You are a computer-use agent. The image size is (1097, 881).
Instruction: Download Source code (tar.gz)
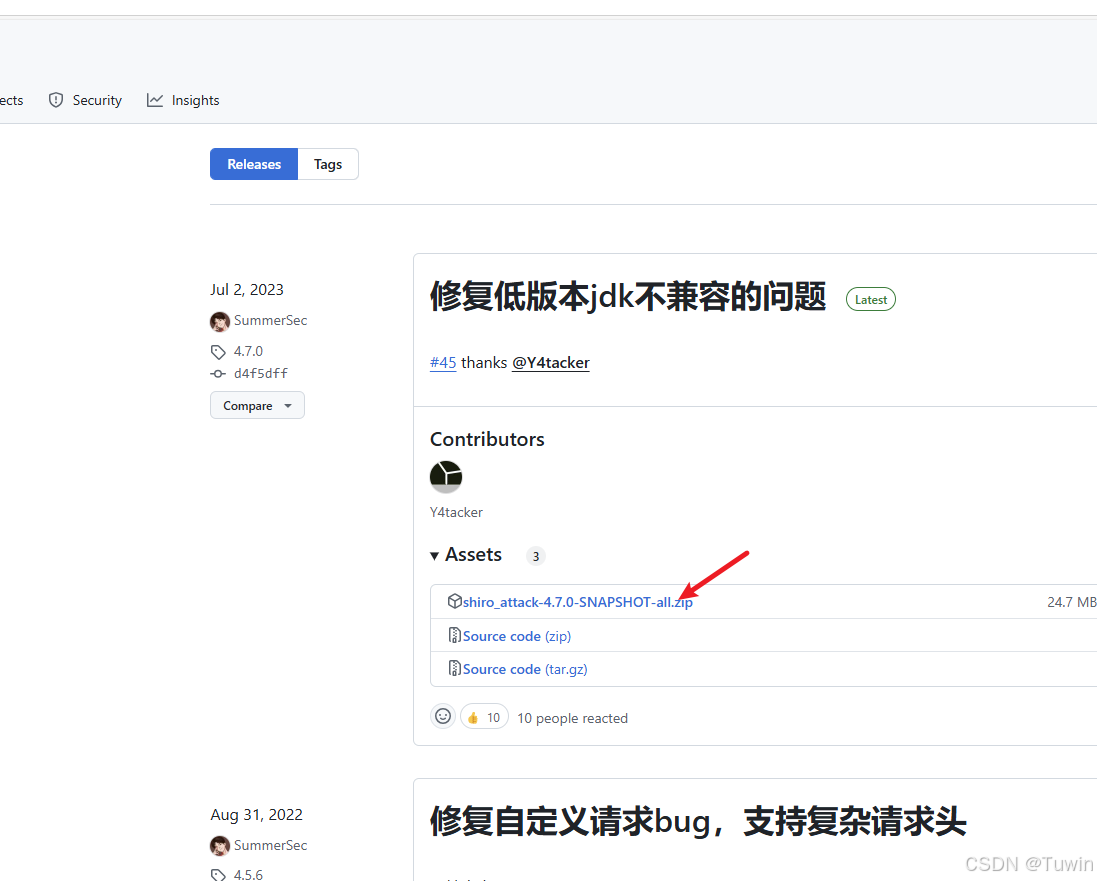(x=525, y=669)
